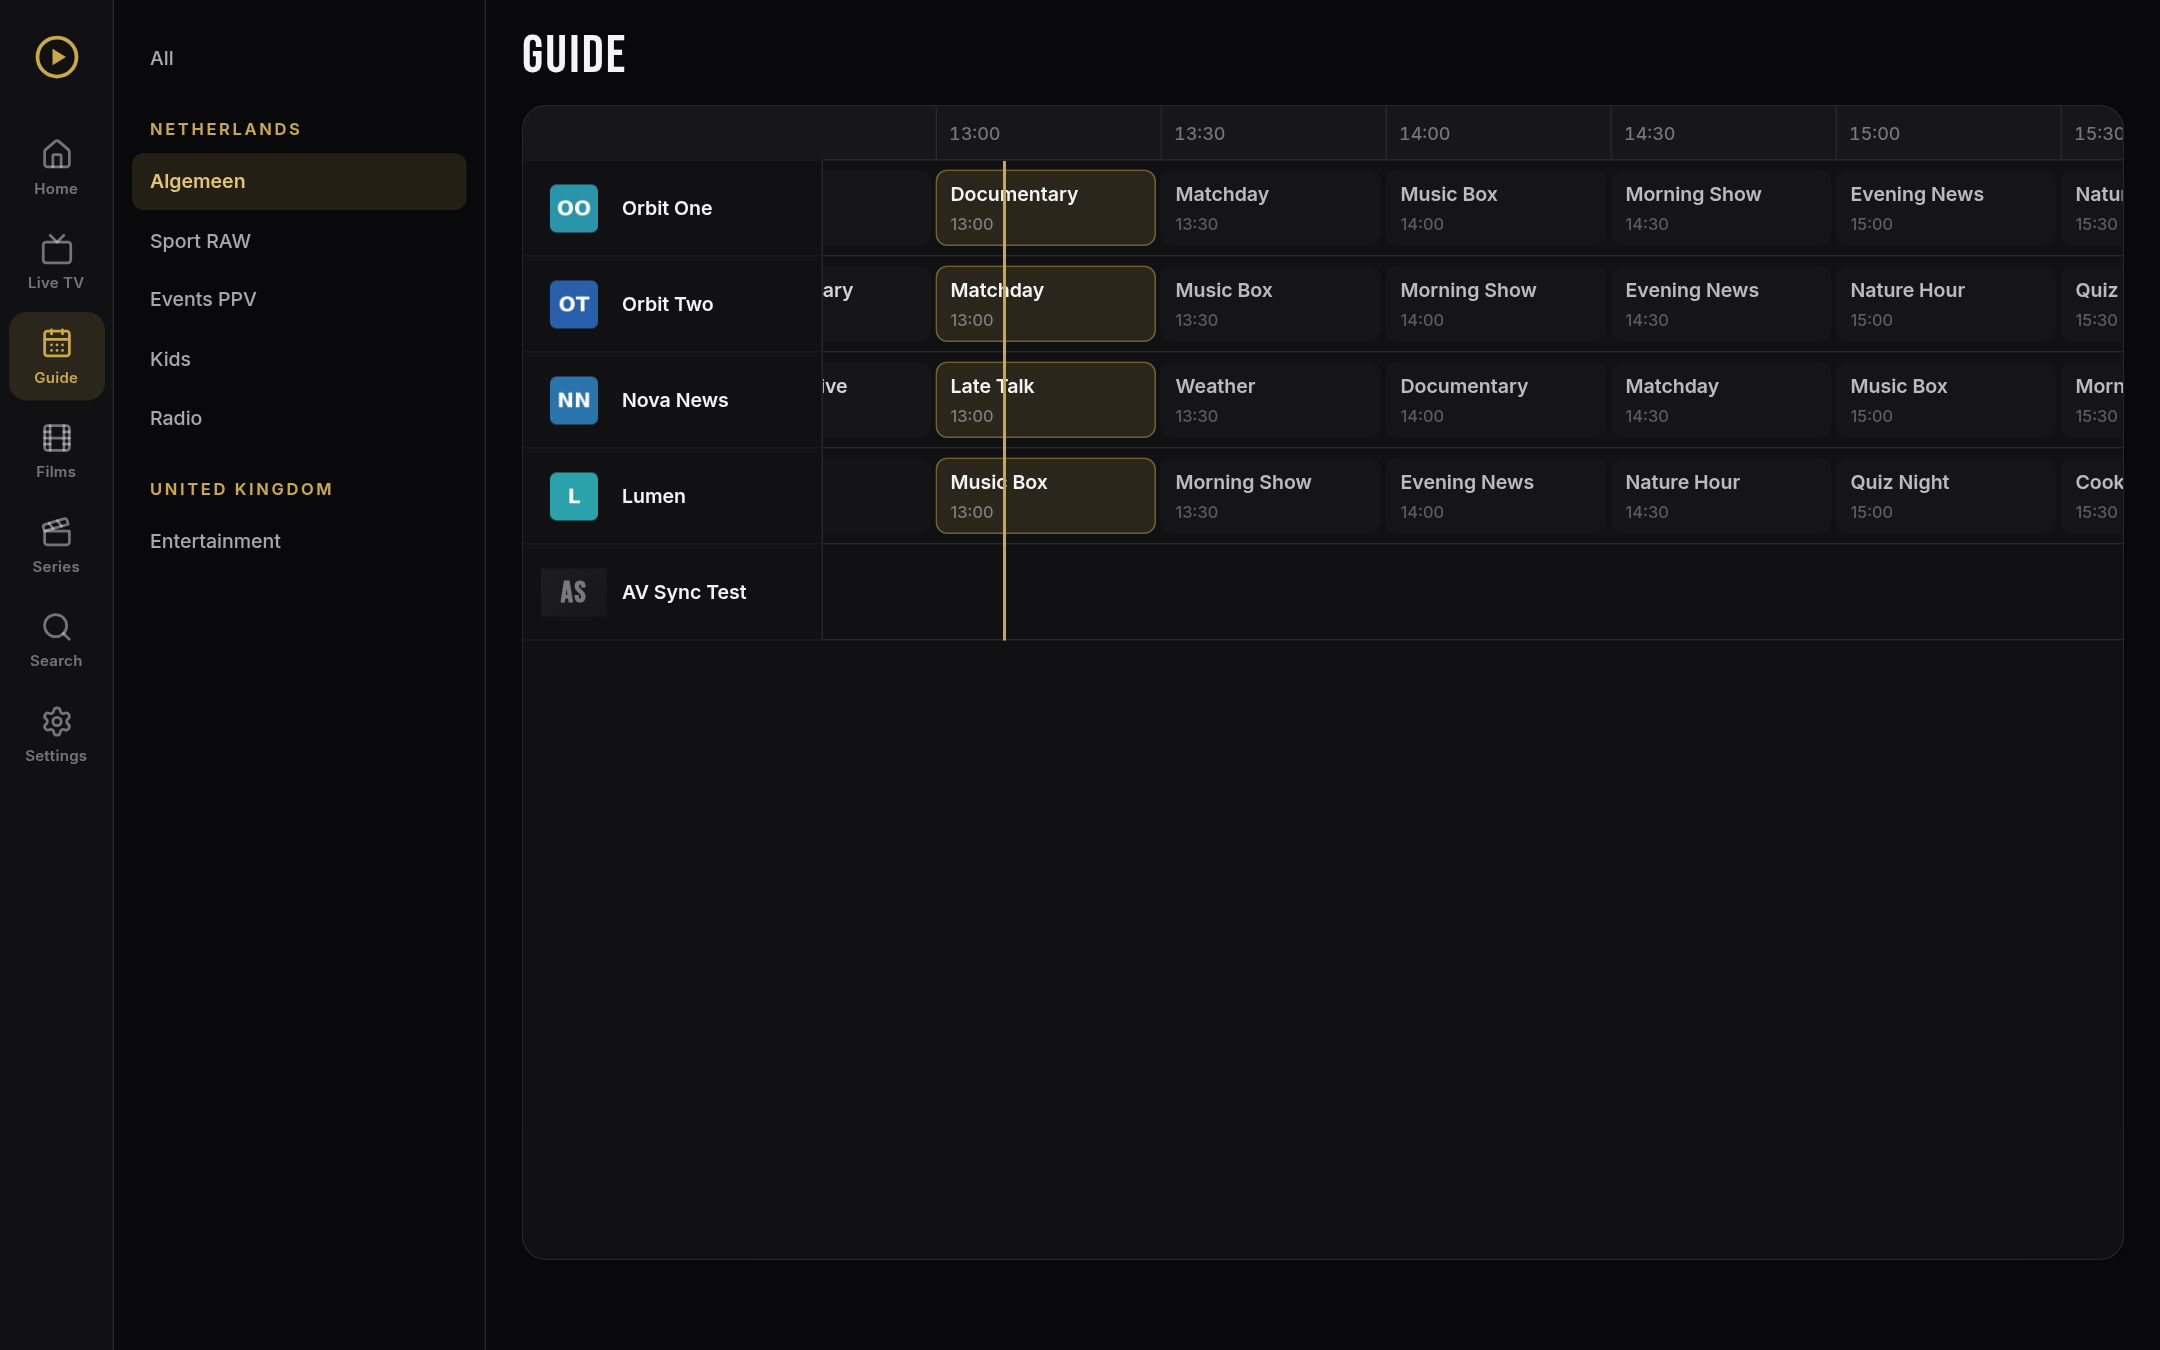Image resolution: width=2160 pixels, height=1350 pixels.
Task: Open Matchday 13:30 on Orbit One
Action: 1270,208
